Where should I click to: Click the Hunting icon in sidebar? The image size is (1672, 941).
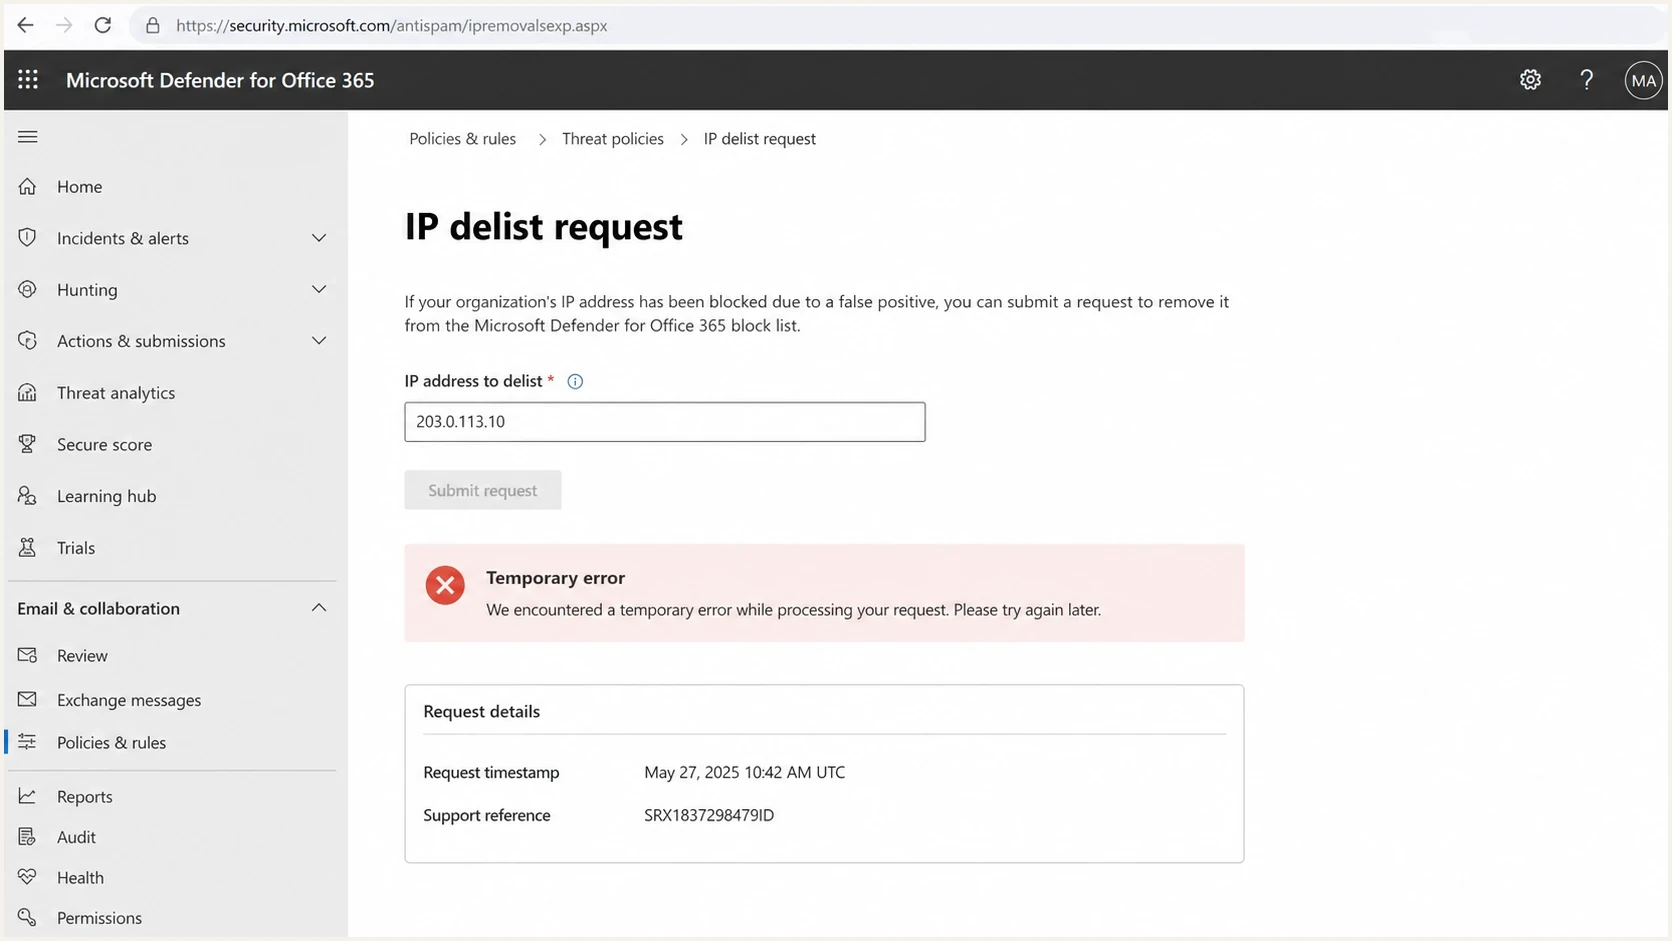click(28, 289)
